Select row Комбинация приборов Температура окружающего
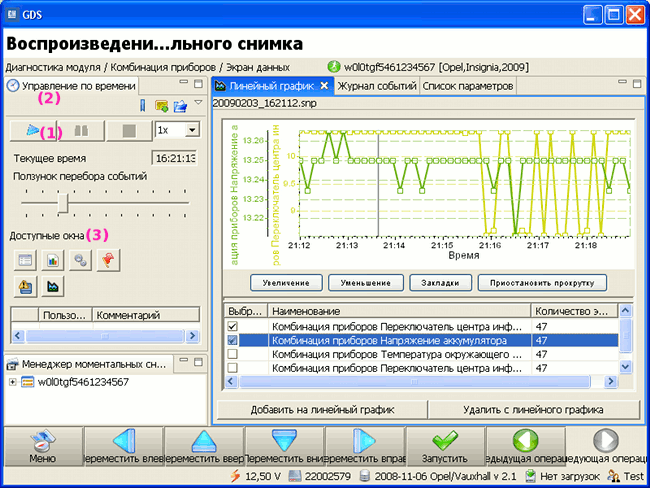650x488 pixels. (x=421, y=354)
